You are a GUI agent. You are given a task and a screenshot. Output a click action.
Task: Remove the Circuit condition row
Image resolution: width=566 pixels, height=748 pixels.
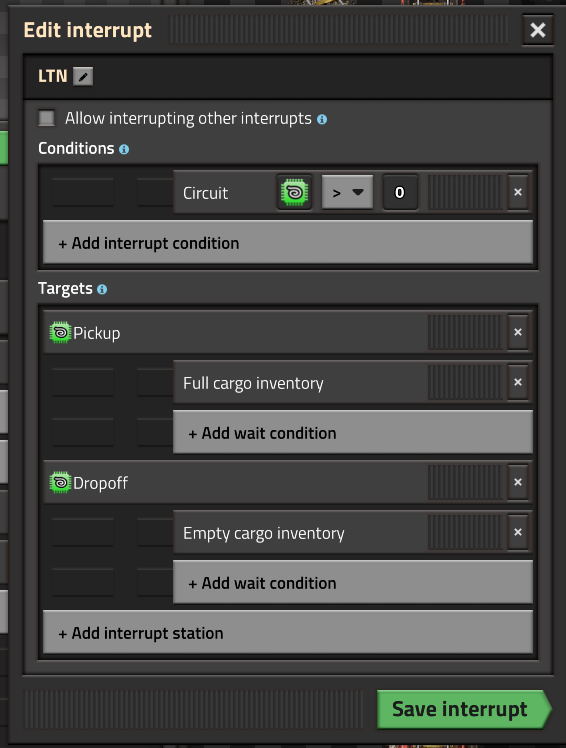518,192
